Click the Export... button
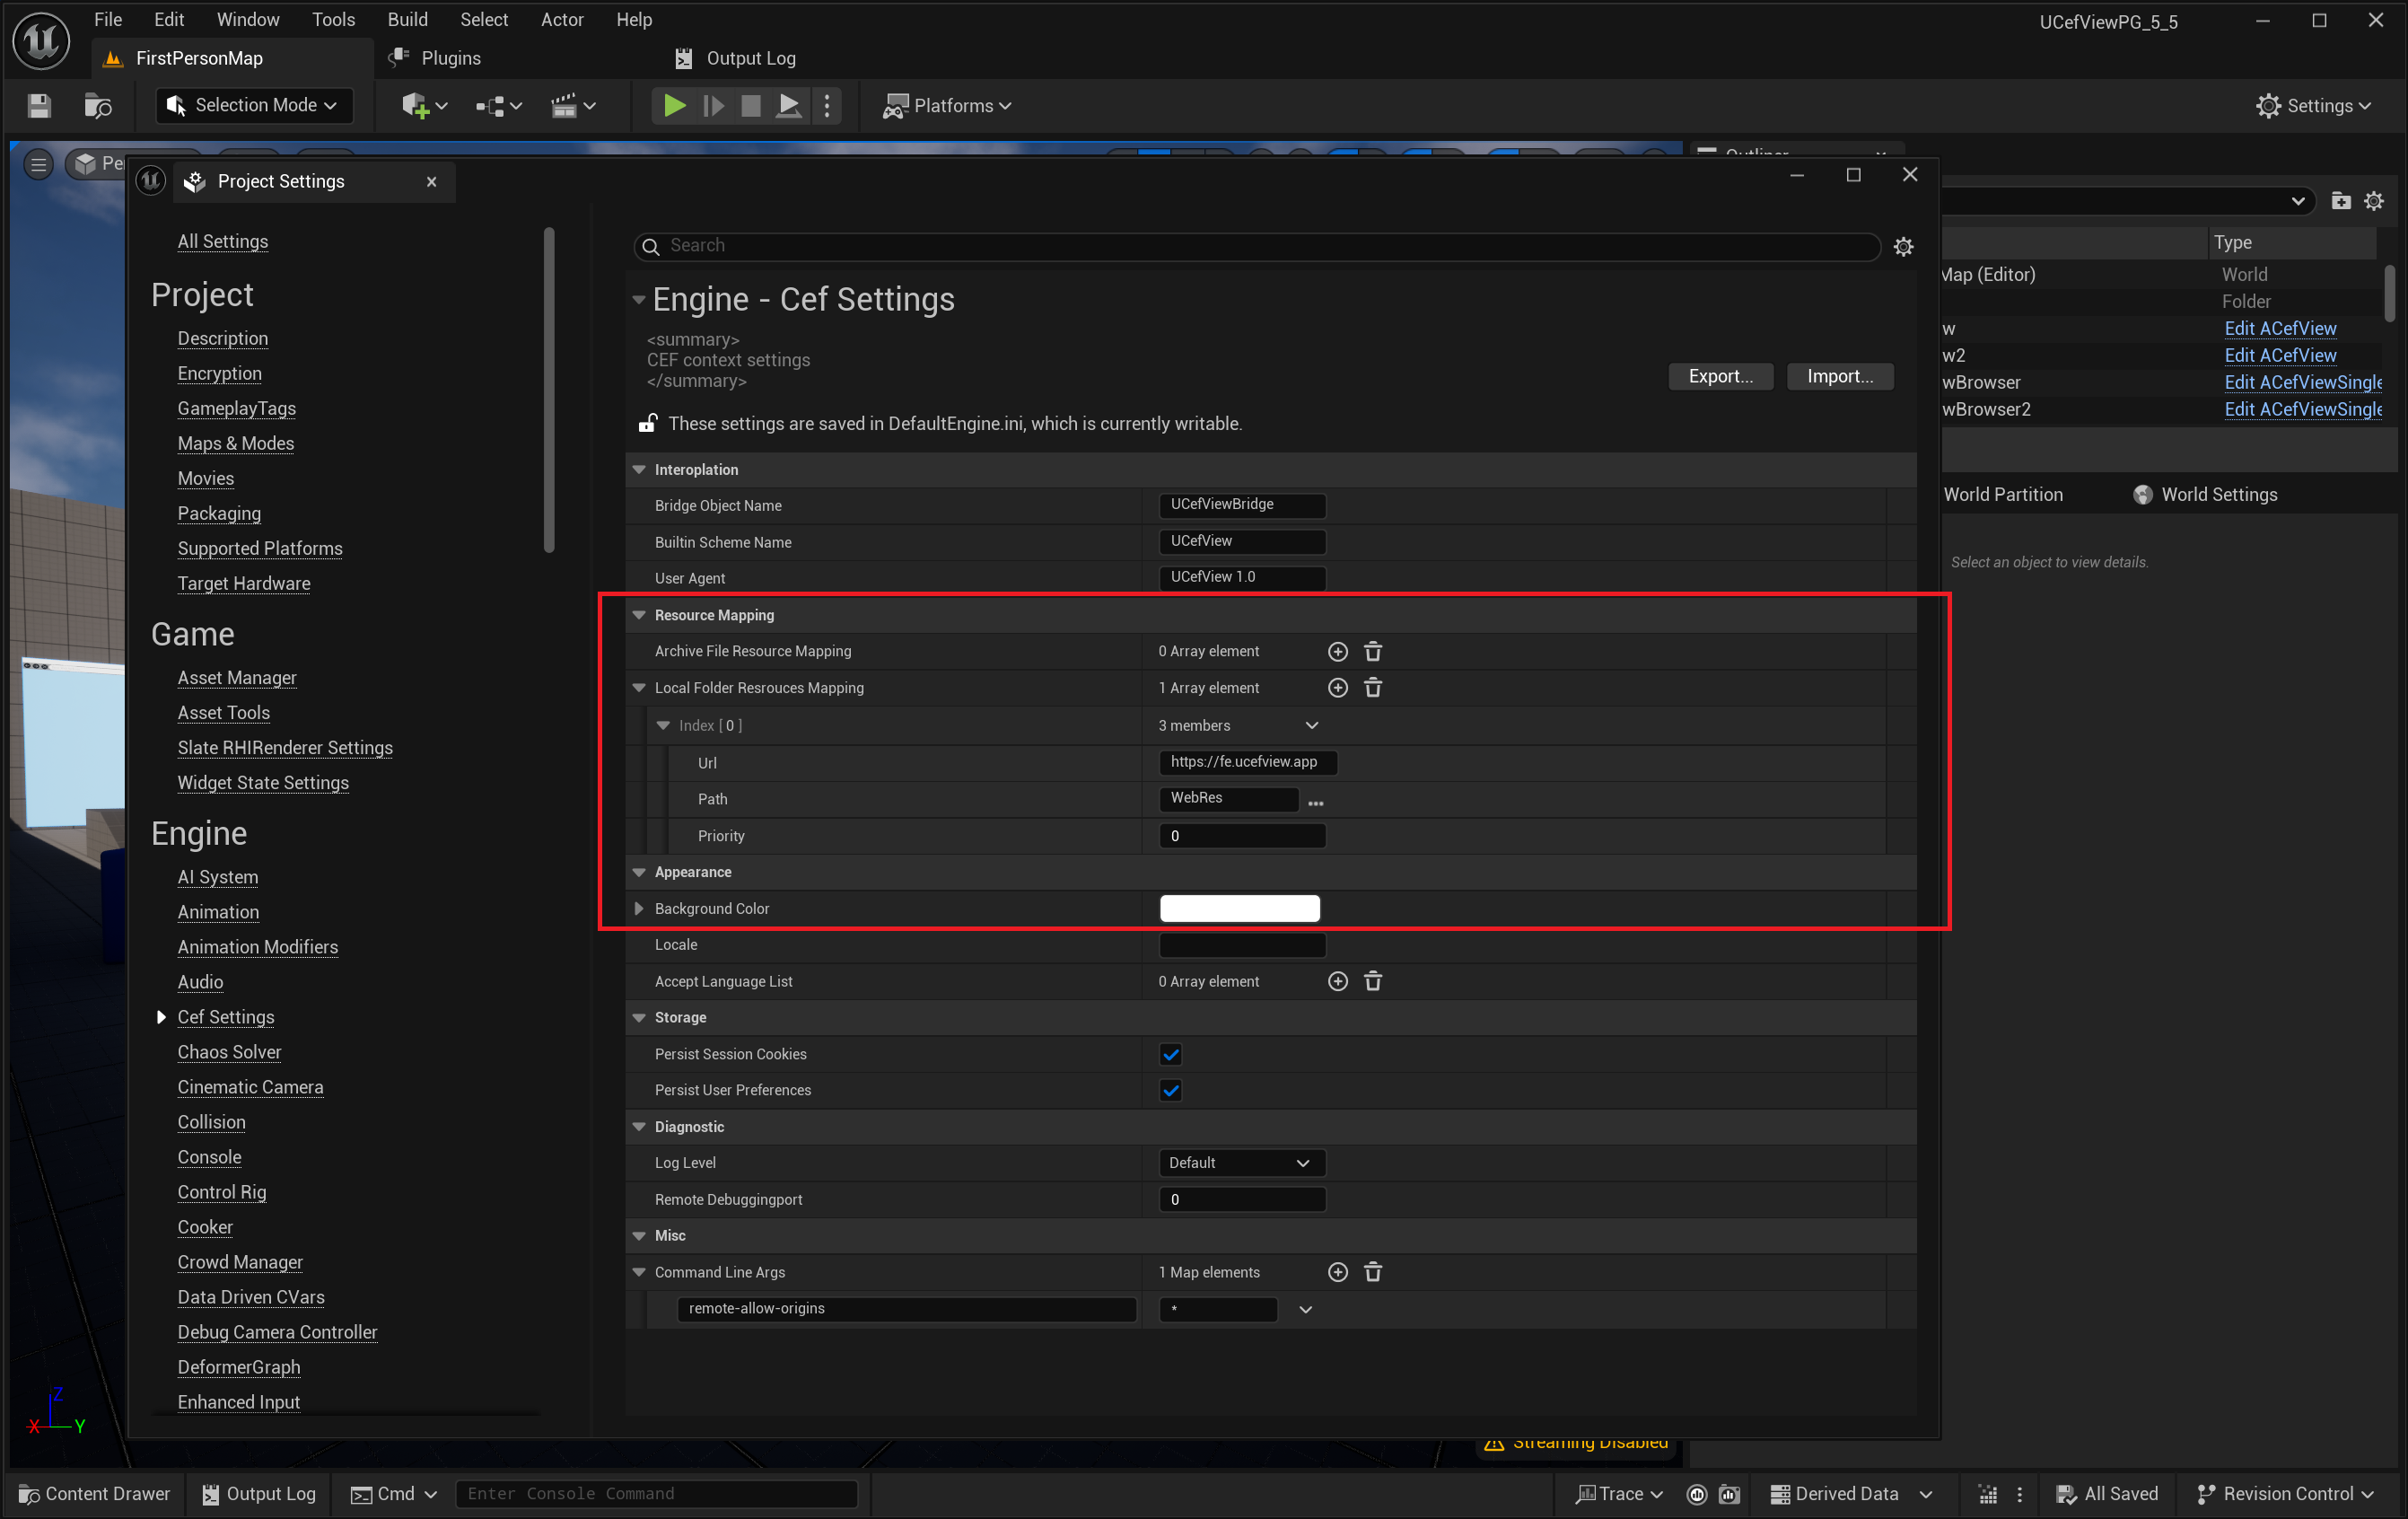 click(1719, 376)
